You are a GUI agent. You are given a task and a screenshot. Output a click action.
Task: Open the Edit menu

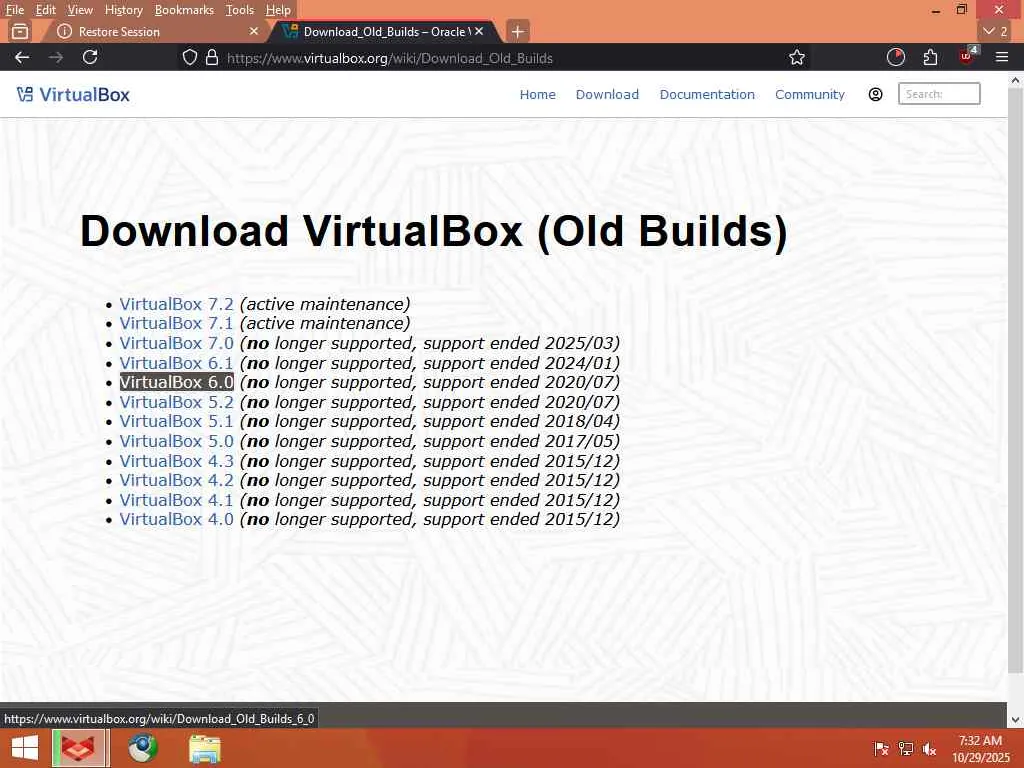coord(45,10)
